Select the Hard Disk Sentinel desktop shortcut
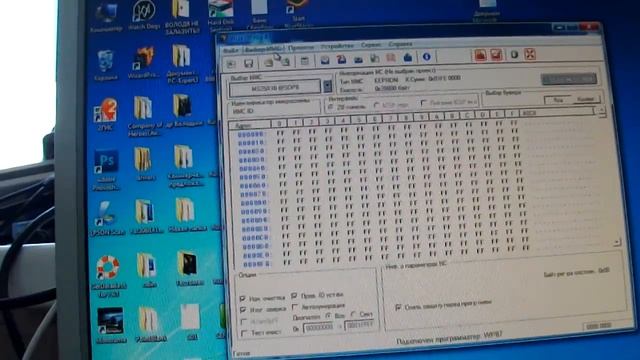 [x=220, y=16]
